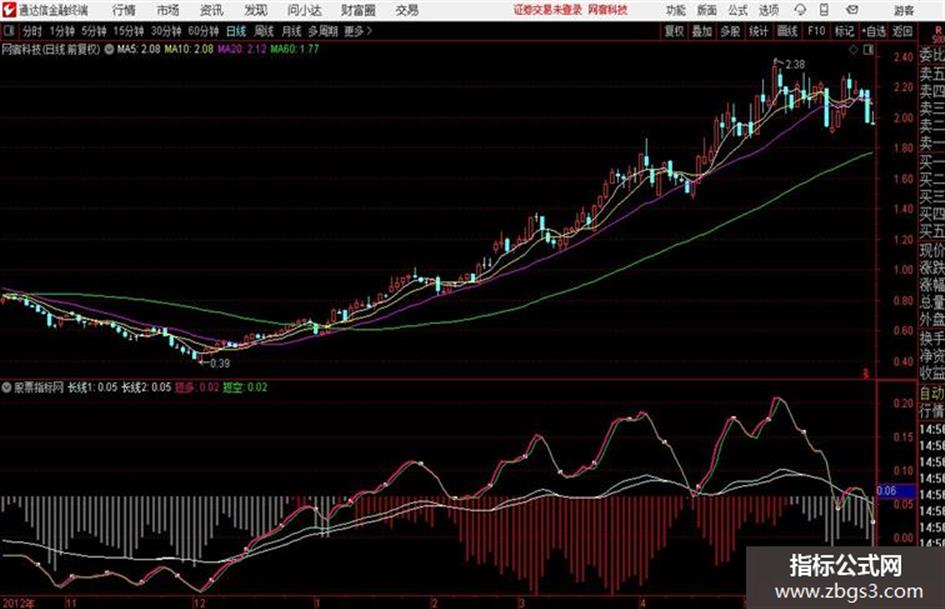Switch to the 分时 intraday tab

tap(32, 31)
